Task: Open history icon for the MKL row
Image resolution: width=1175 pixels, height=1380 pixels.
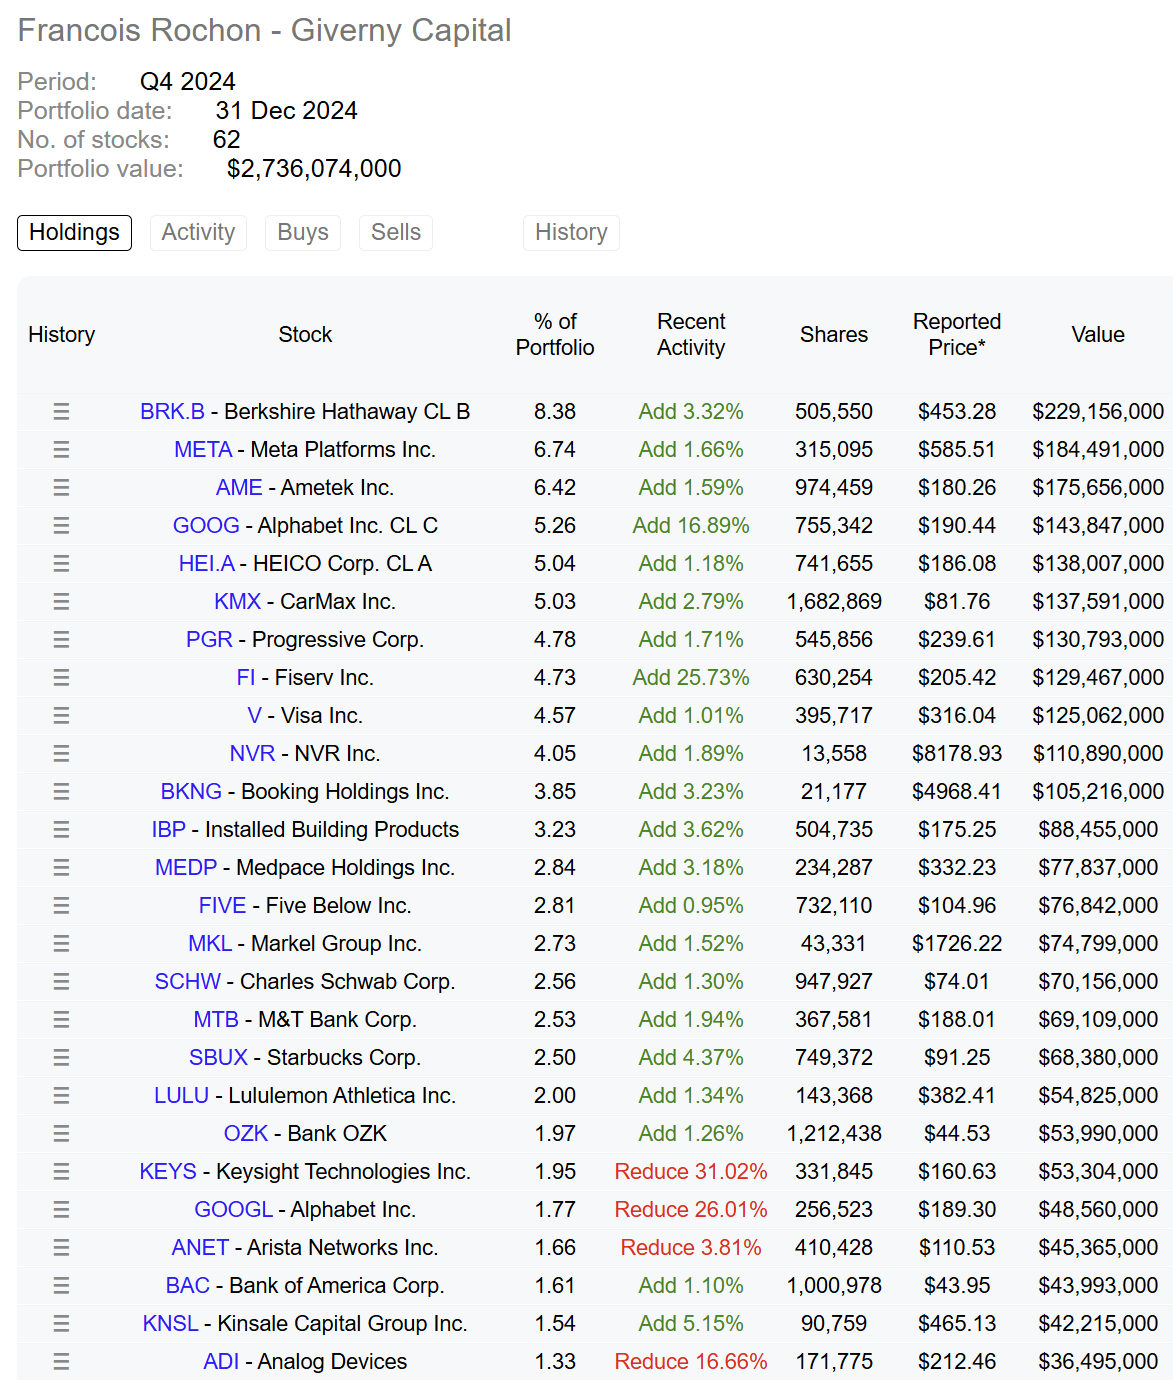Action: [x=61, y=943]
